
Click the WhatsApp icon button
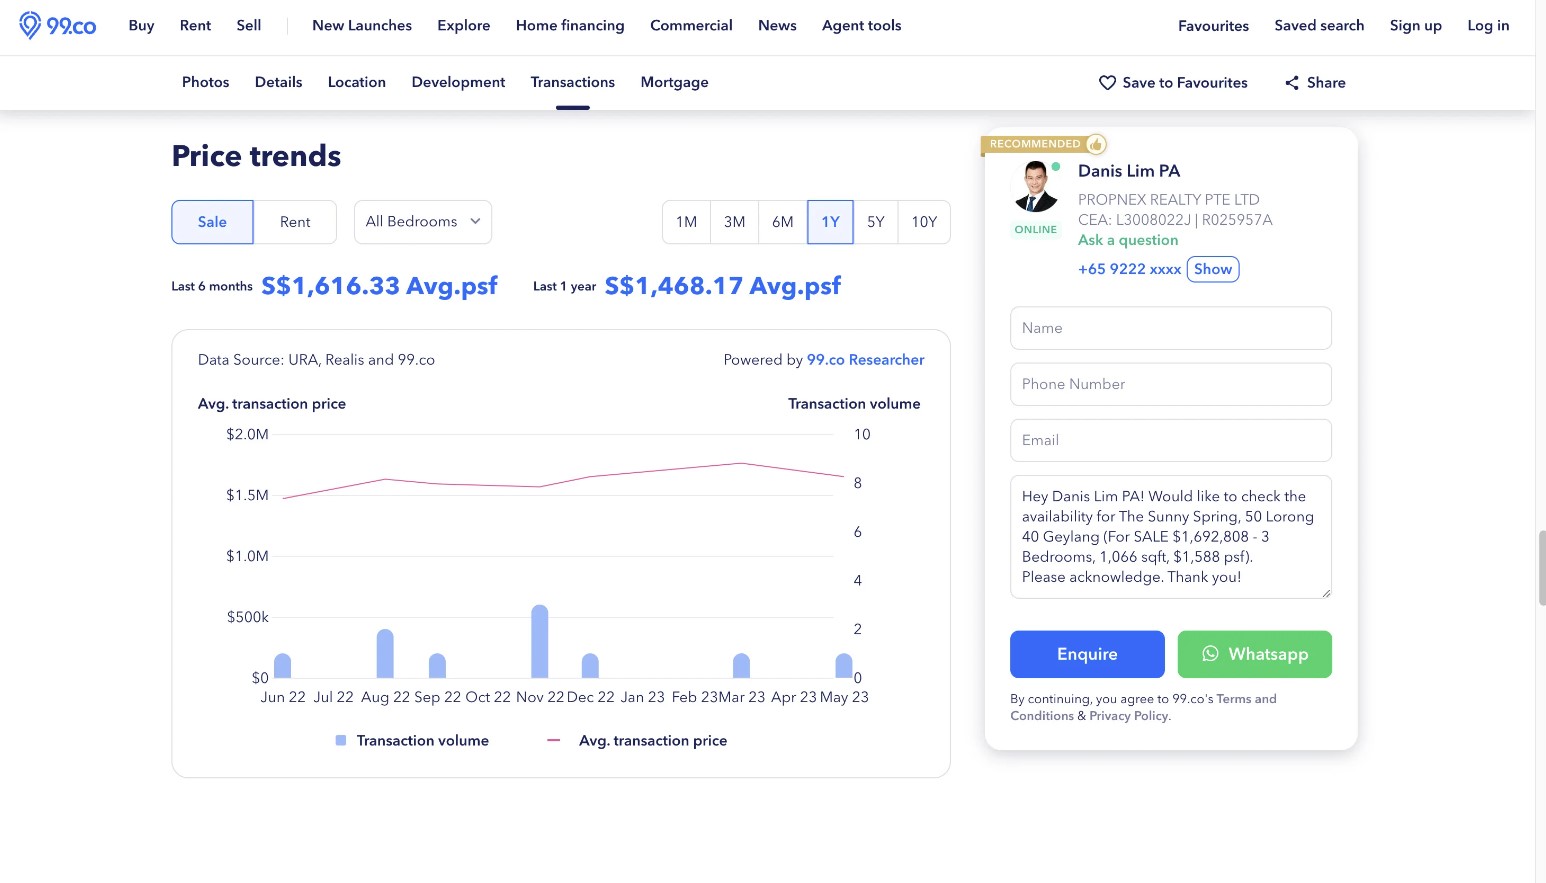(x=1254, y=654)
